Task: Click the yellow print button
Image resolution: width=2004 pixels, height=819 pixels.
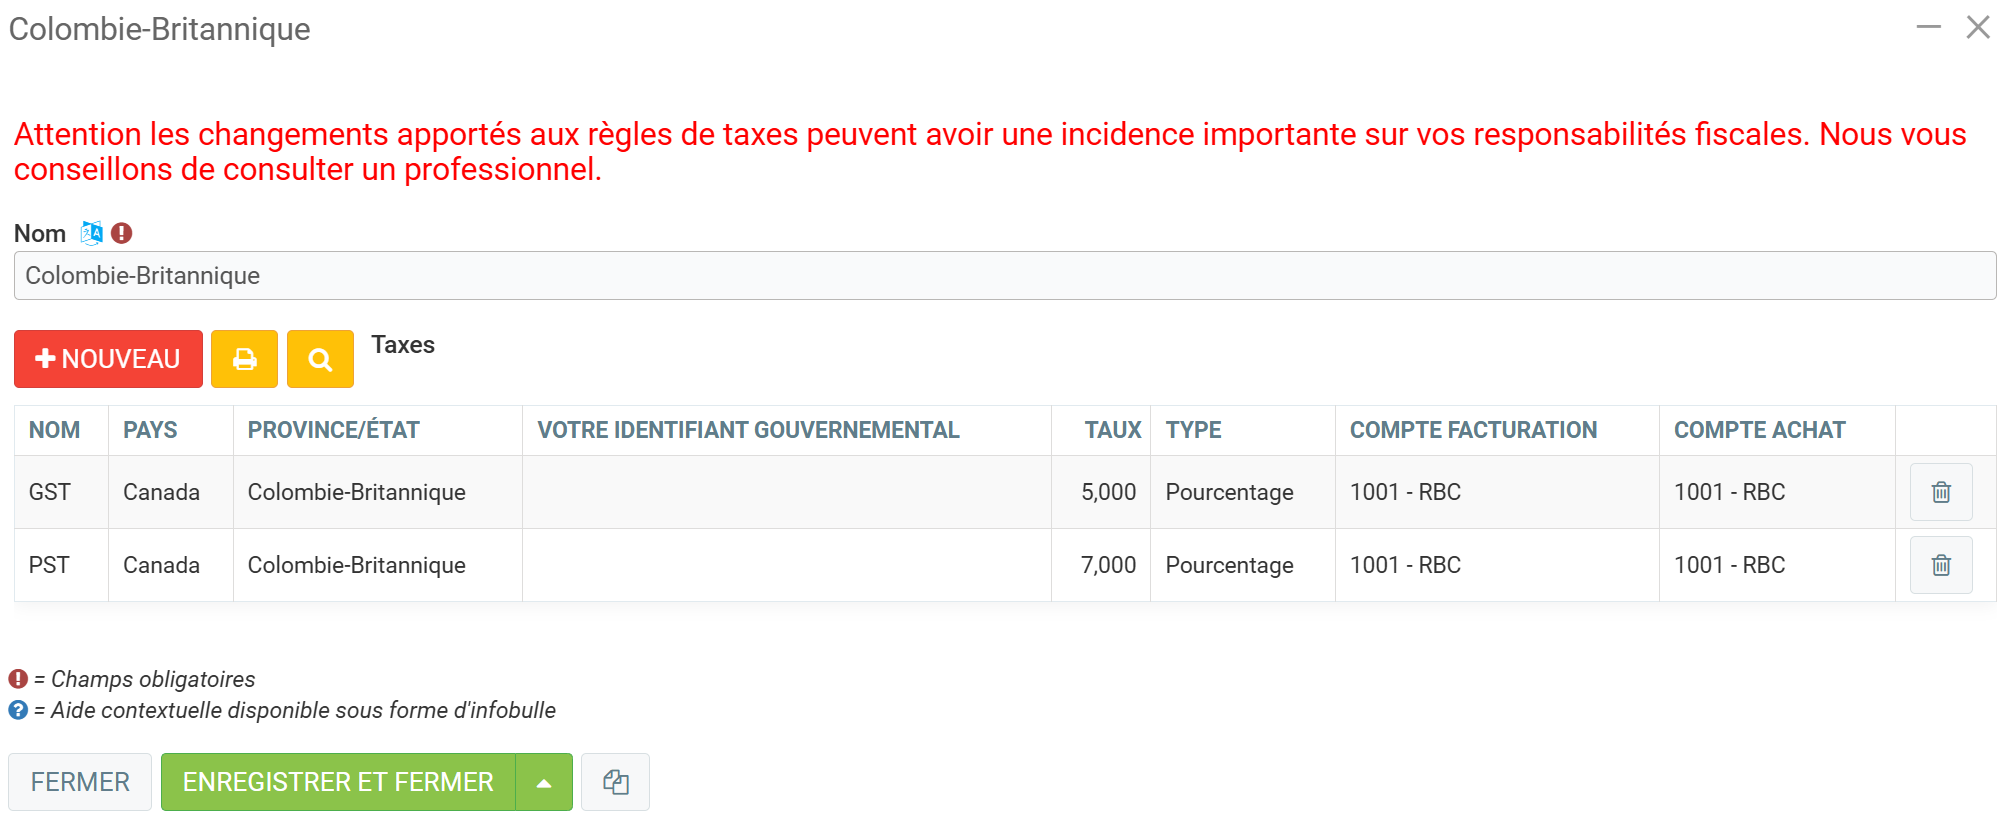Action: click(244, 359)
